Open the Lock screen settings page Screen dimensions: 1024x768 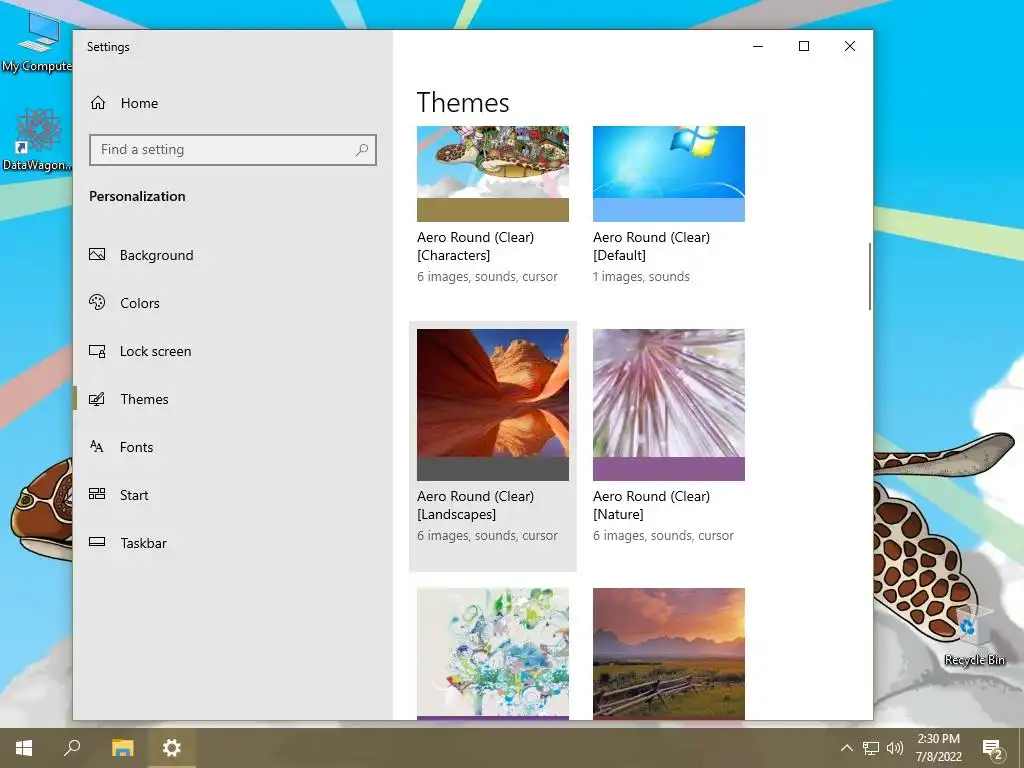155,351
